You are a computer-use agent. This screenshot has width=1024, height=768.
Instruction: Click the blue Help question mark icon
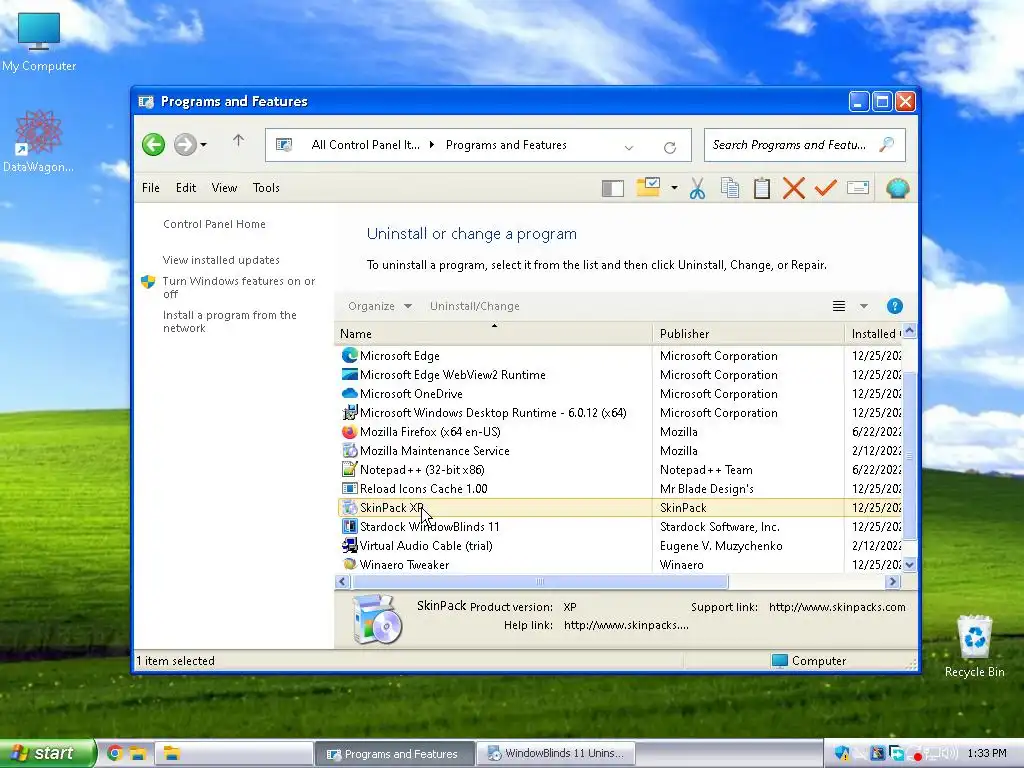tap(895, 306)
